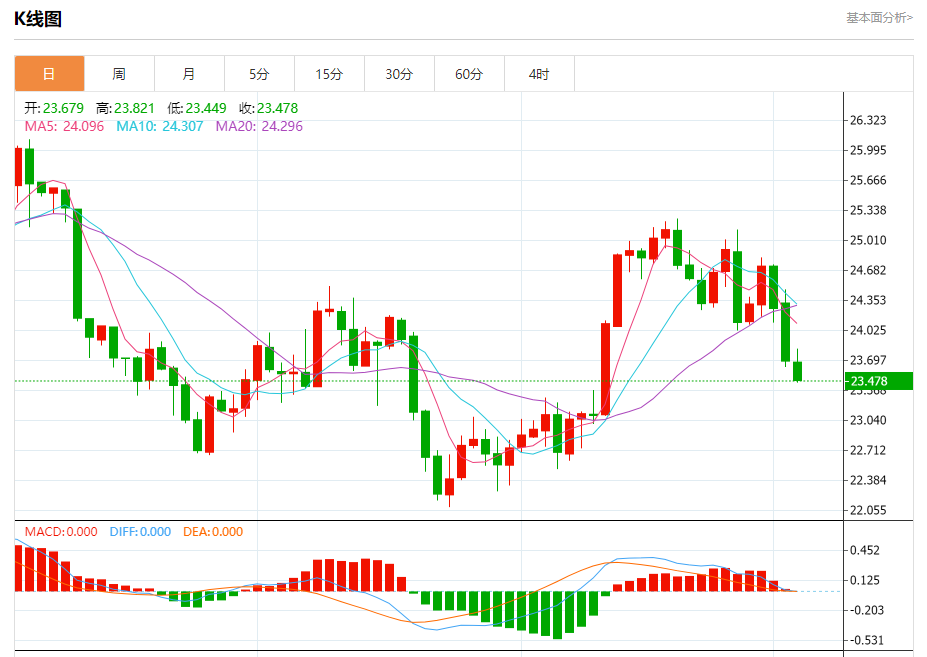Click the 23.040 price axis label
927x657 pixels.
(x=868, y=420)
